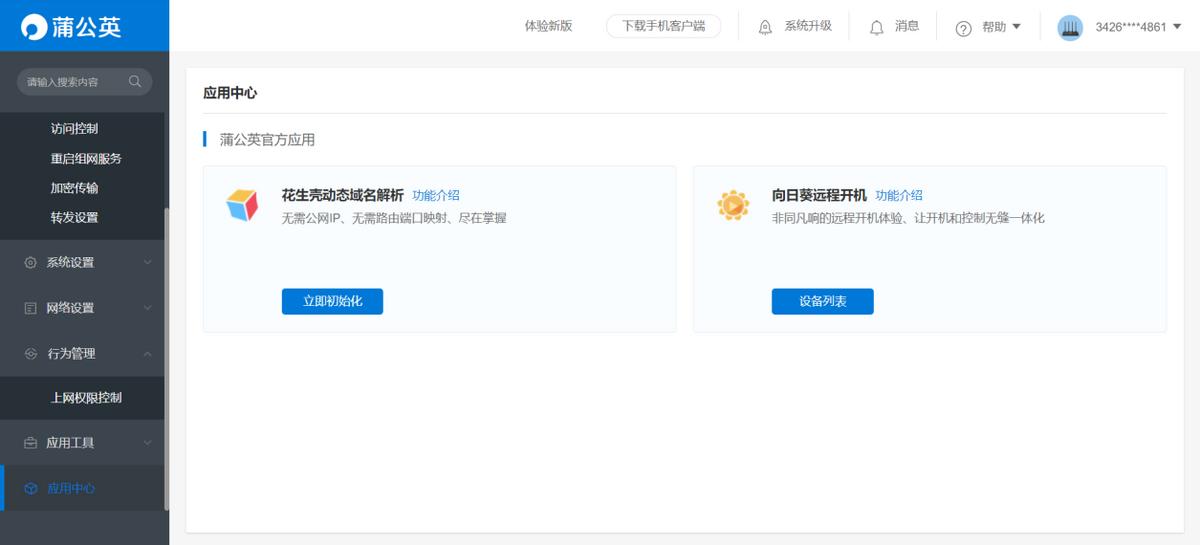Click the 消息 notification bell icon
The image size is (1200, 545).
(x=877, y=27)
